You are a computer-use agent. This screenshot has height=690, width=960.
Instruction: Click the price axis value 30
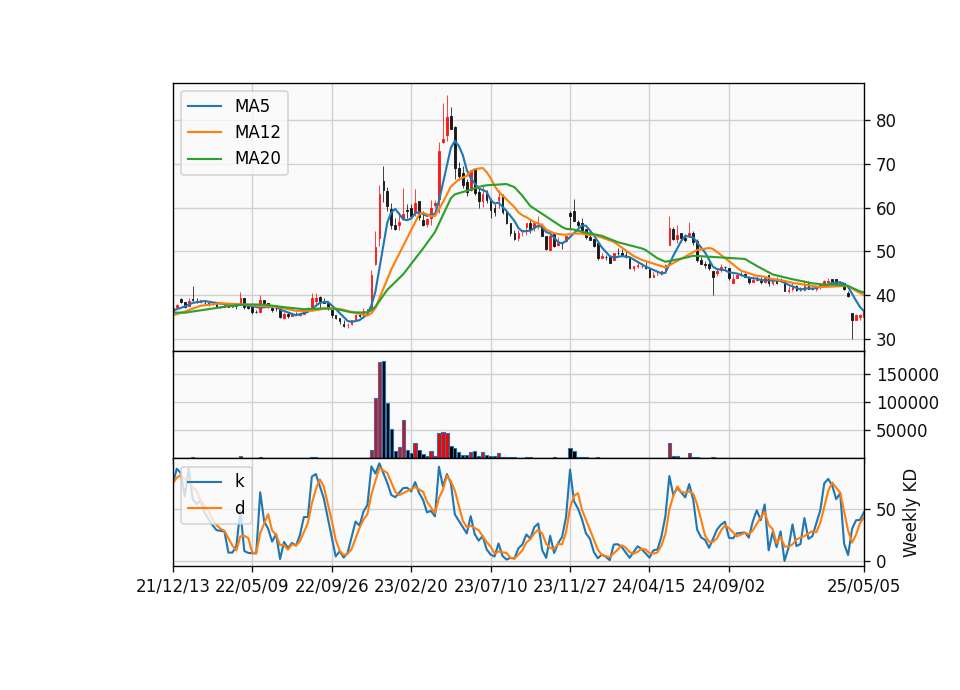click(886, 340)
